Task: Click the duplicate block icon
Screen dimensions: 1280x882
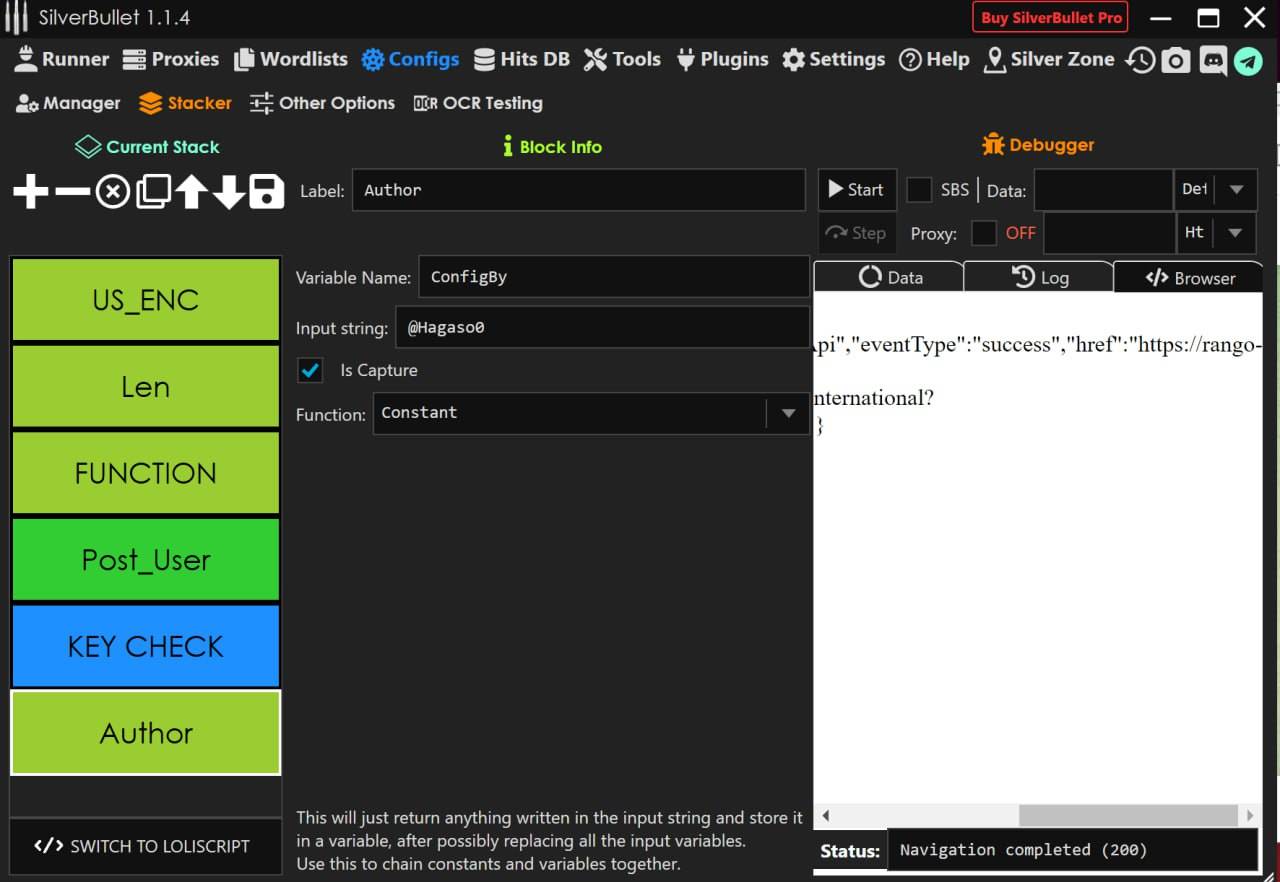Action: pos(152,191)
